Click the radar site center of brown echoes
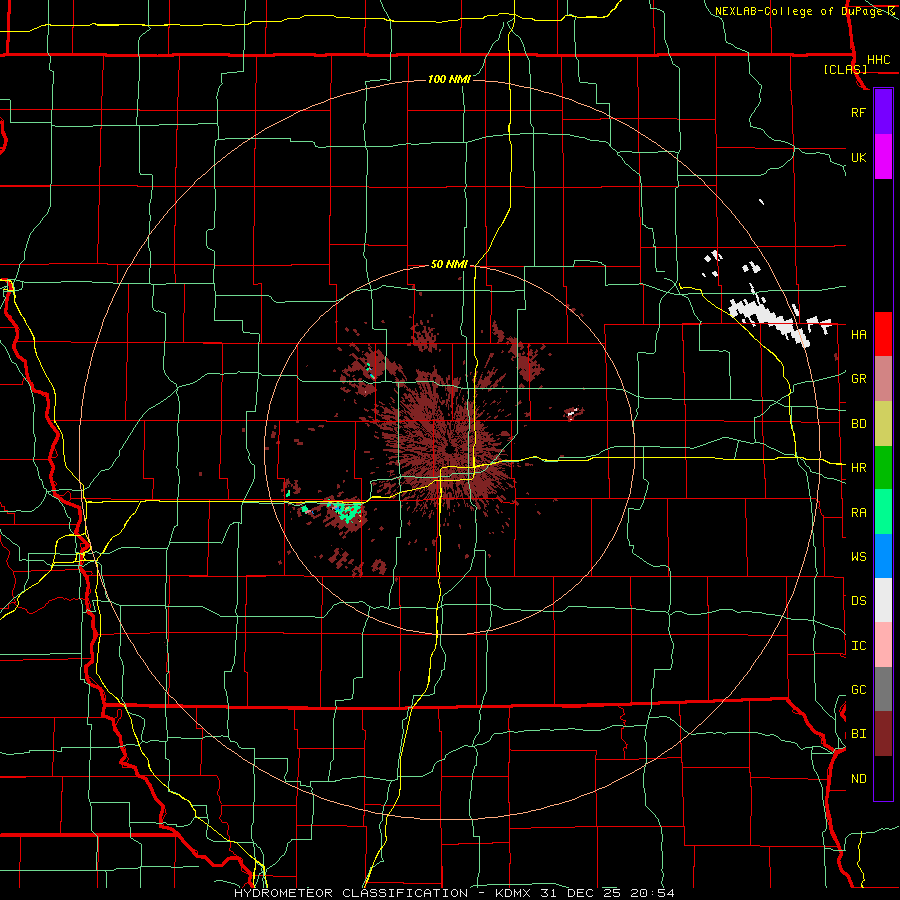Screen dimensions: 900x900 click(x=450, y=448)
